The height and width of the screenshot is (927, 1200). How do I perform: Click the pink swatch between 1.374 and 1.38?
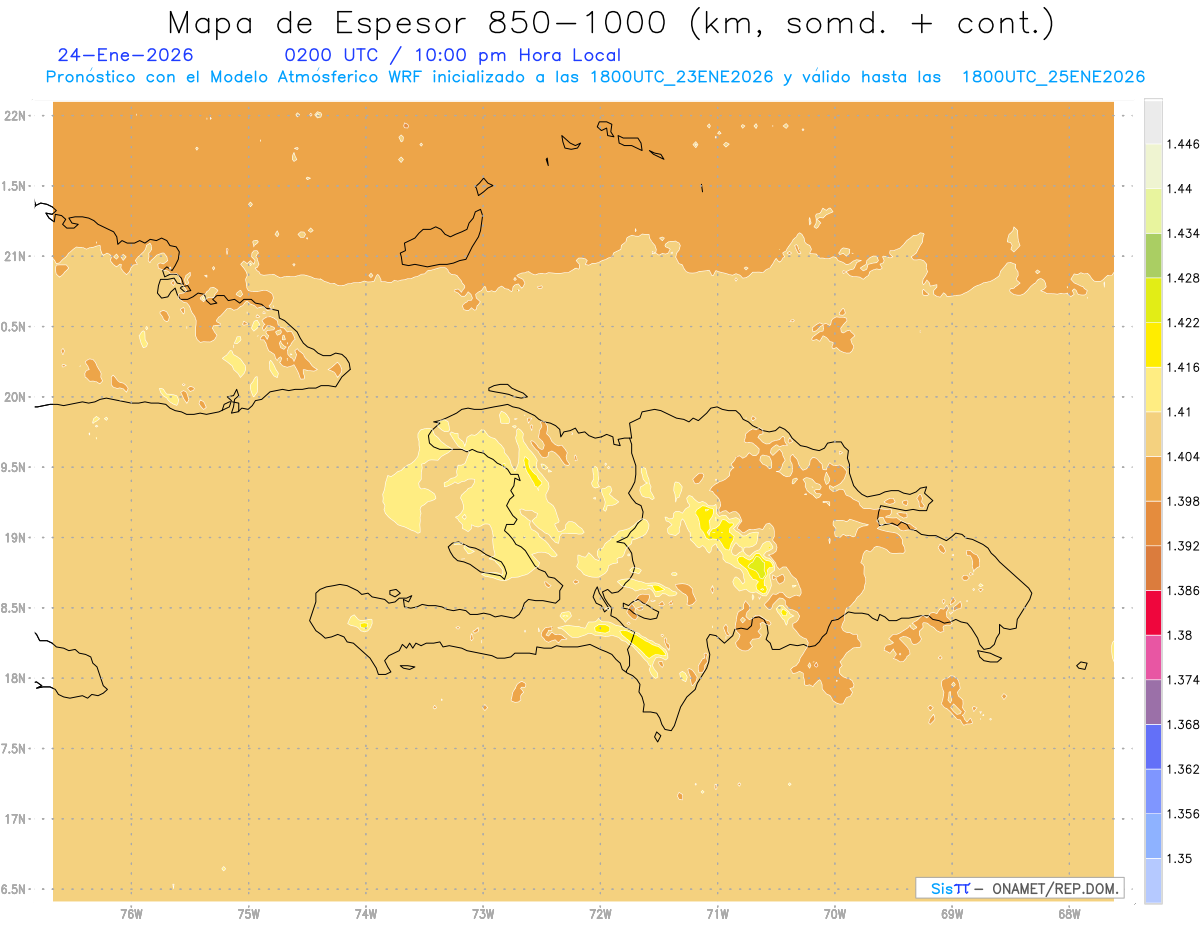pos(1153,657)
